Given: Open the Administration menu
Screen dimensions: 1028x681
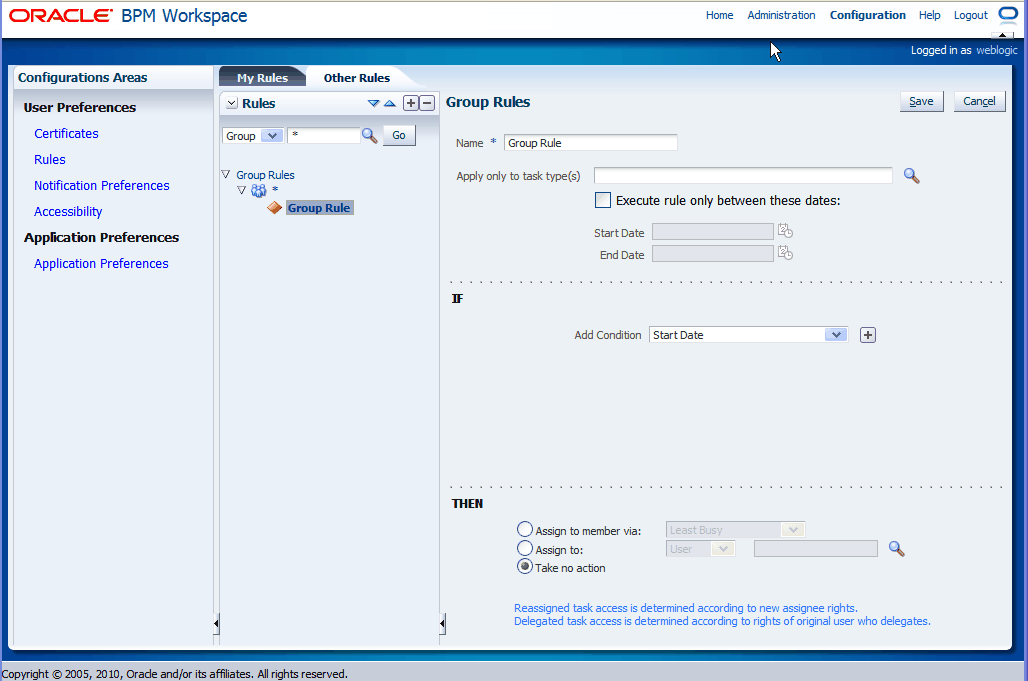Looking at the screenshot, I should tap(781, 15).
